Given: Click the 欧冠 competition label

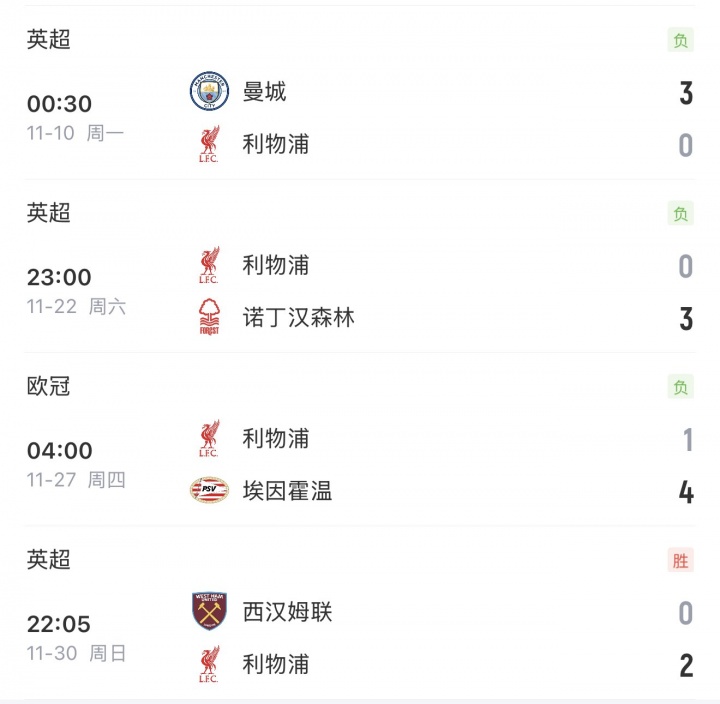Looking at the screenshot, I should coord(49,386).
